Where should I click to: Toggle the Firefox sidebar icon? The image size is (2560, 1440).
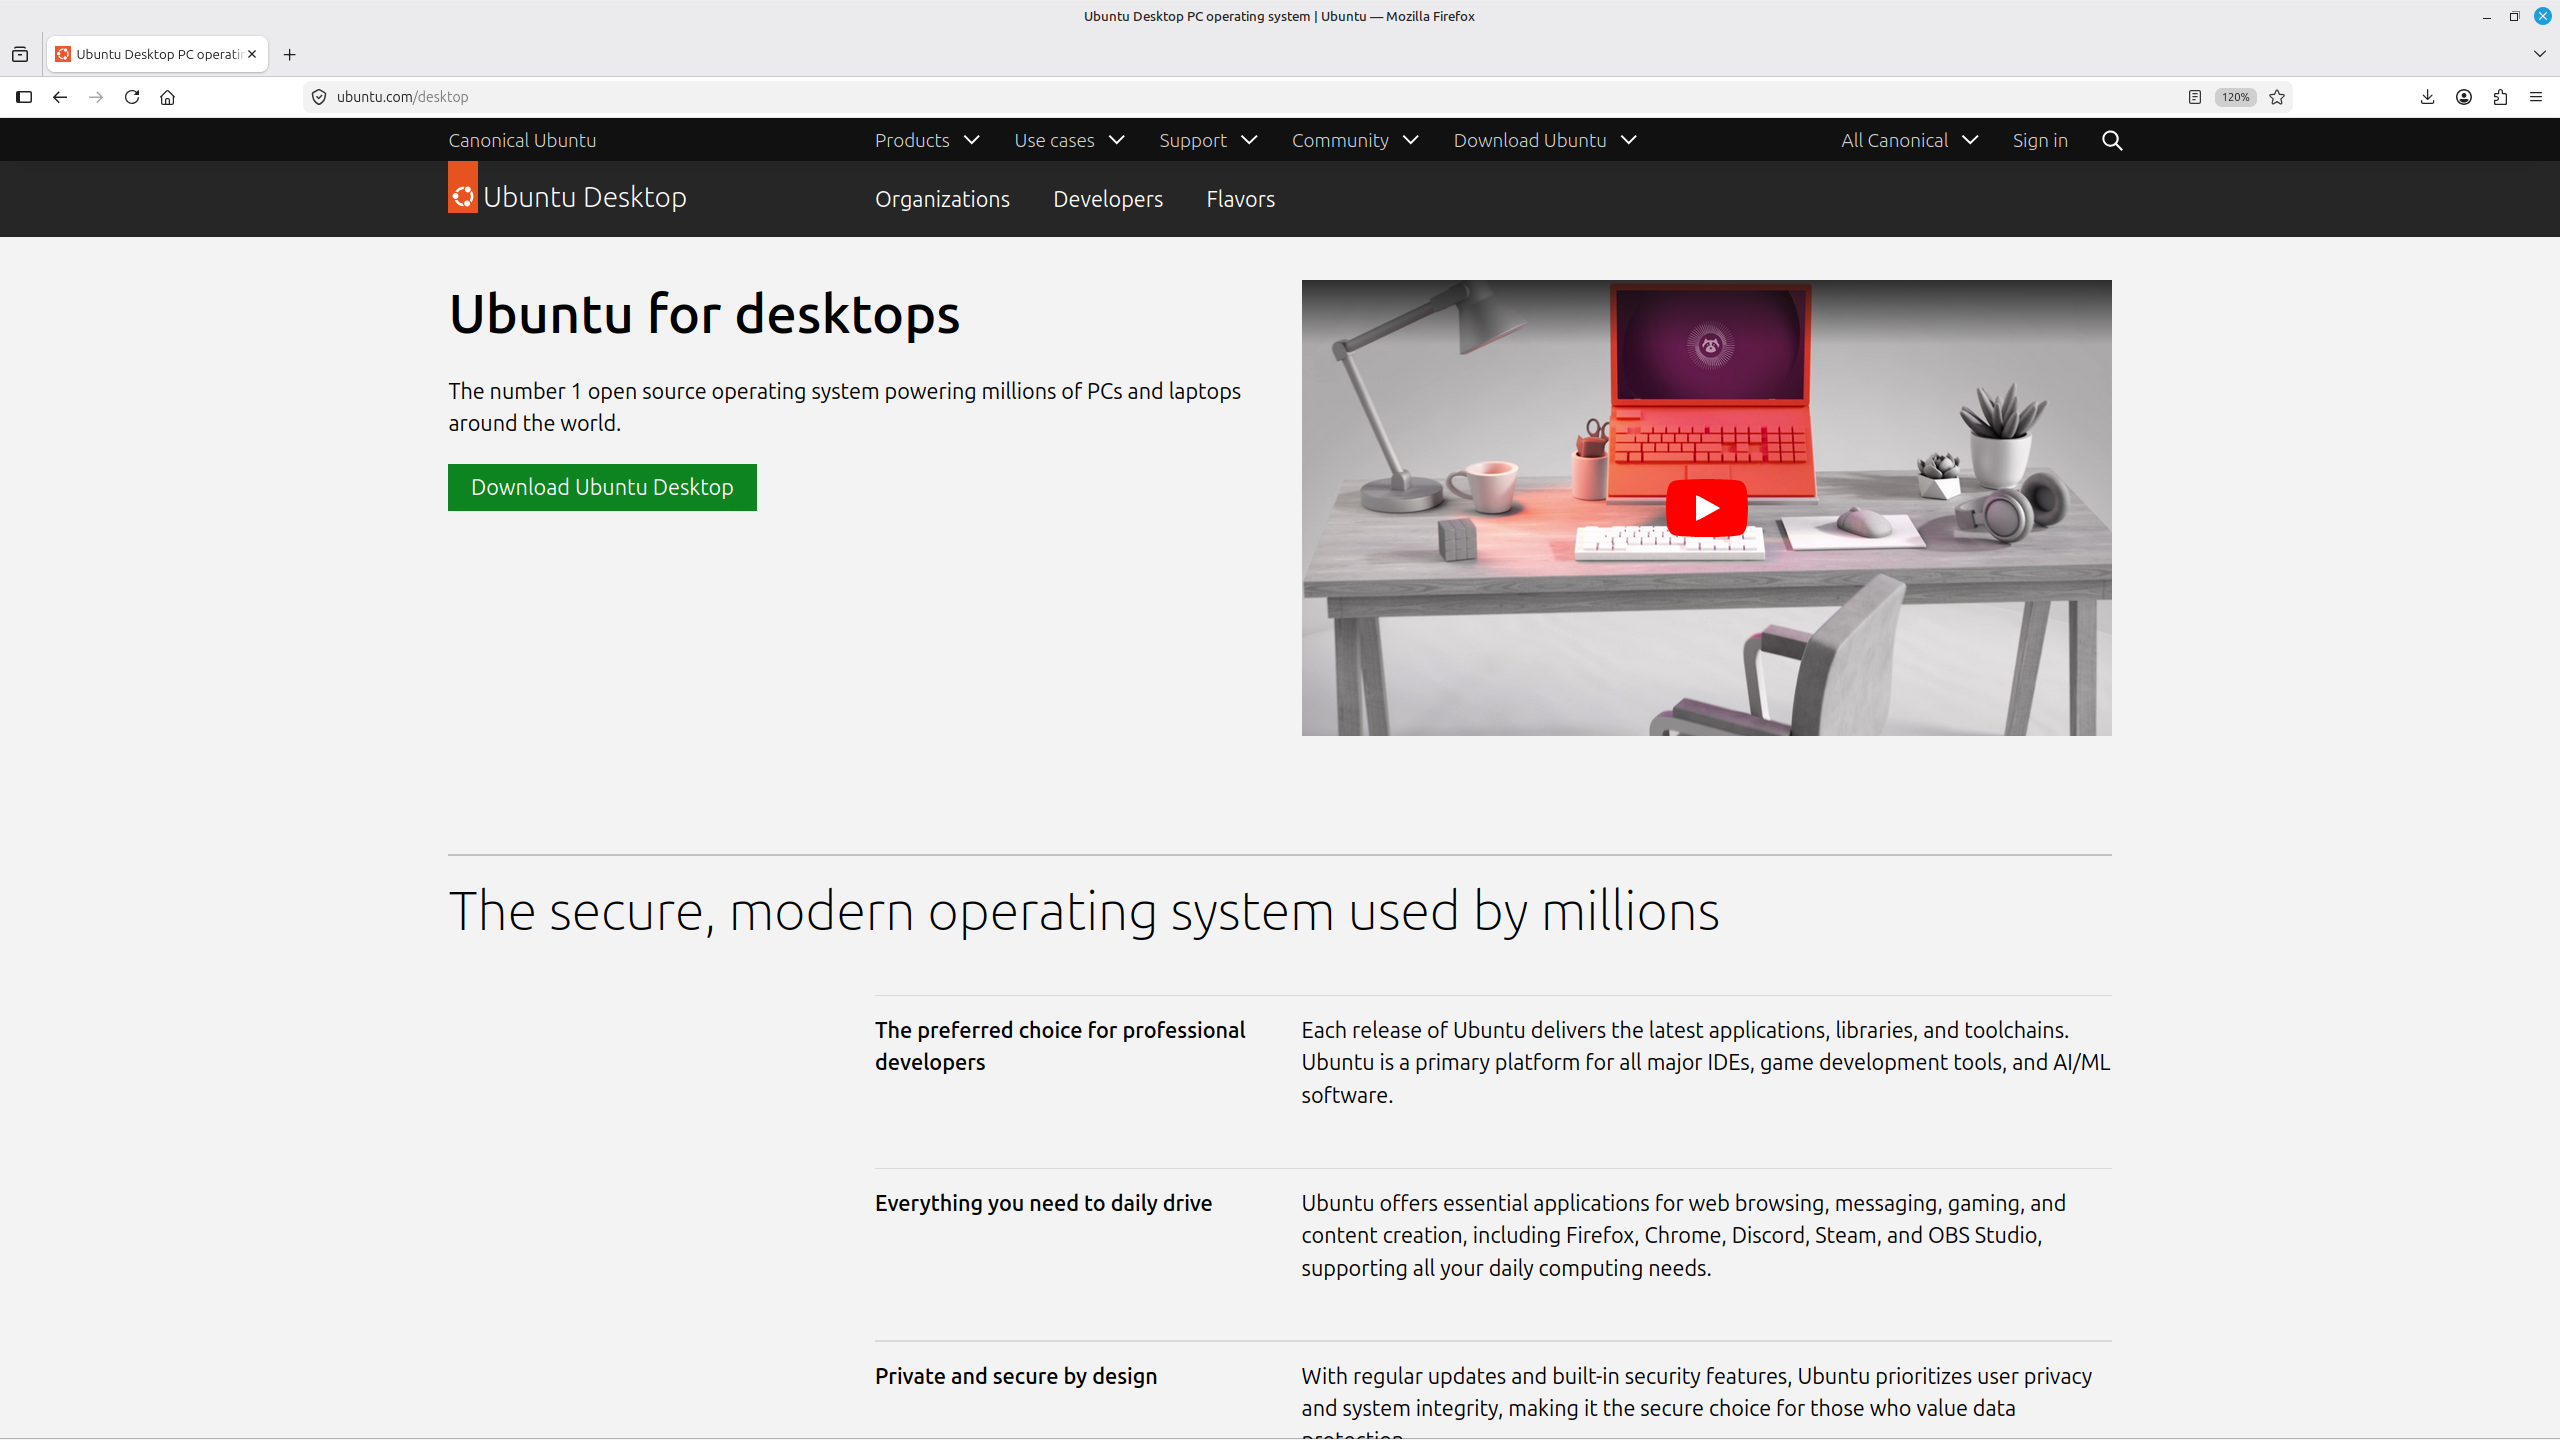coord(24,97)
